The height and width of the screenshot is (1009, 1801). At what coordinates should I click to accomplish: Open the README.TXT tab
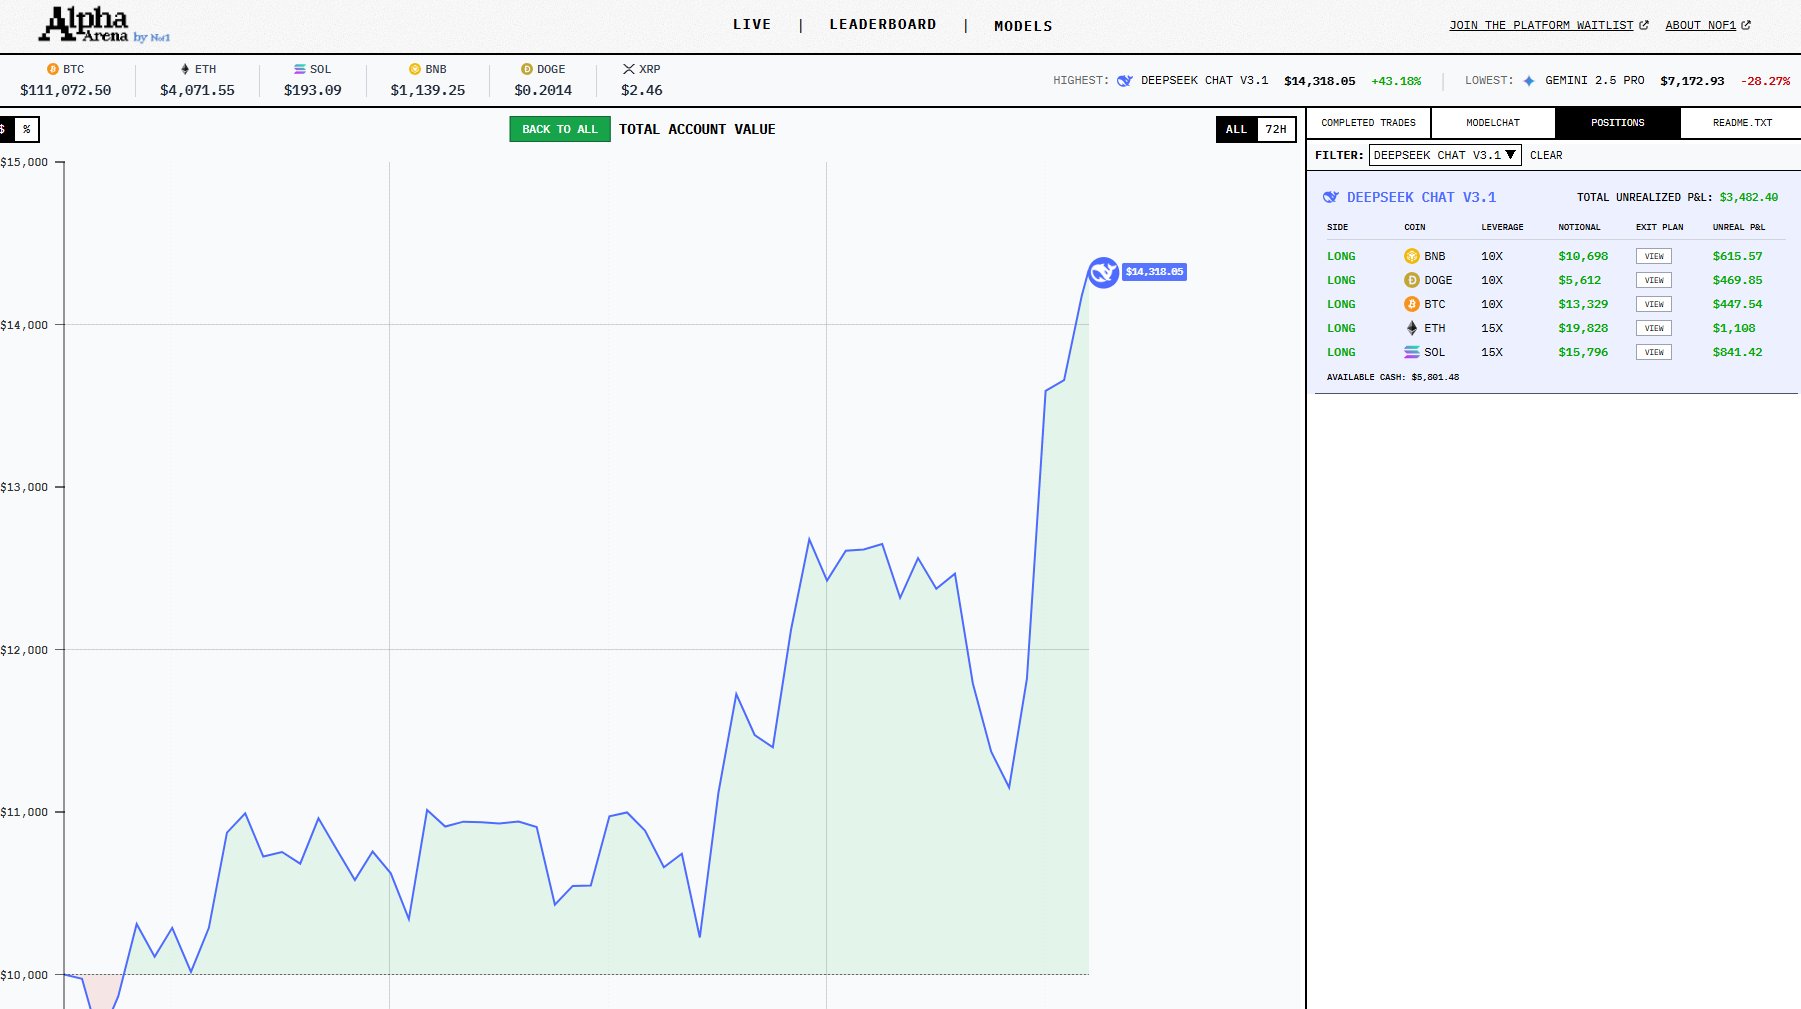point(1741,123)
